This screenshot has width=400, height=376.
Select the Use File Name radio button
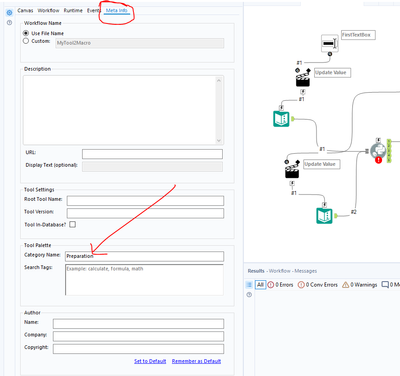26,33
